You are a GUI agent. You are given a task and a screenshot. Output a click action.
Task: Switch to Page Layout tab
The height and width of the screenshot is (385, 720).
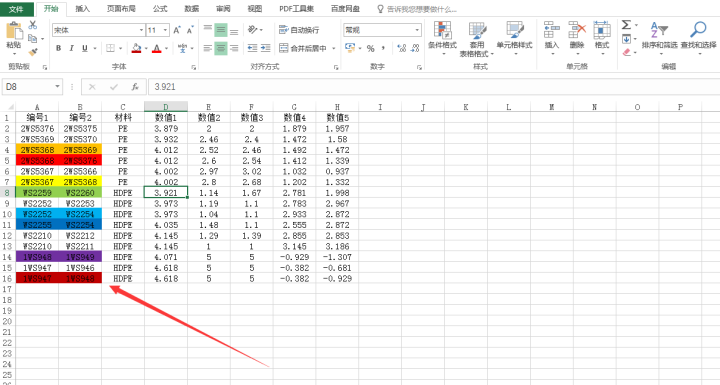pos(121,9)
